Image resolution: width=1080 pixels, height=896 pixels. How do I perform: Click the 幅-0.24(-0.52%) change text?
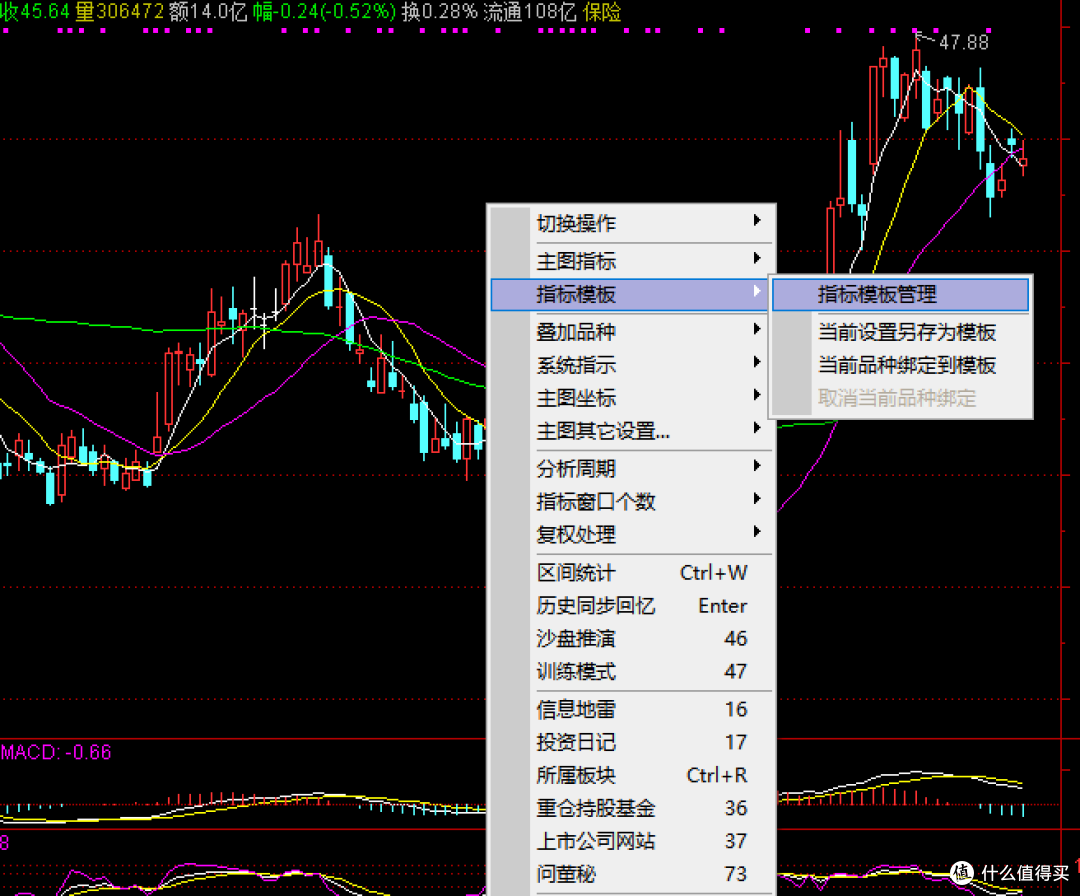[324, 12]
